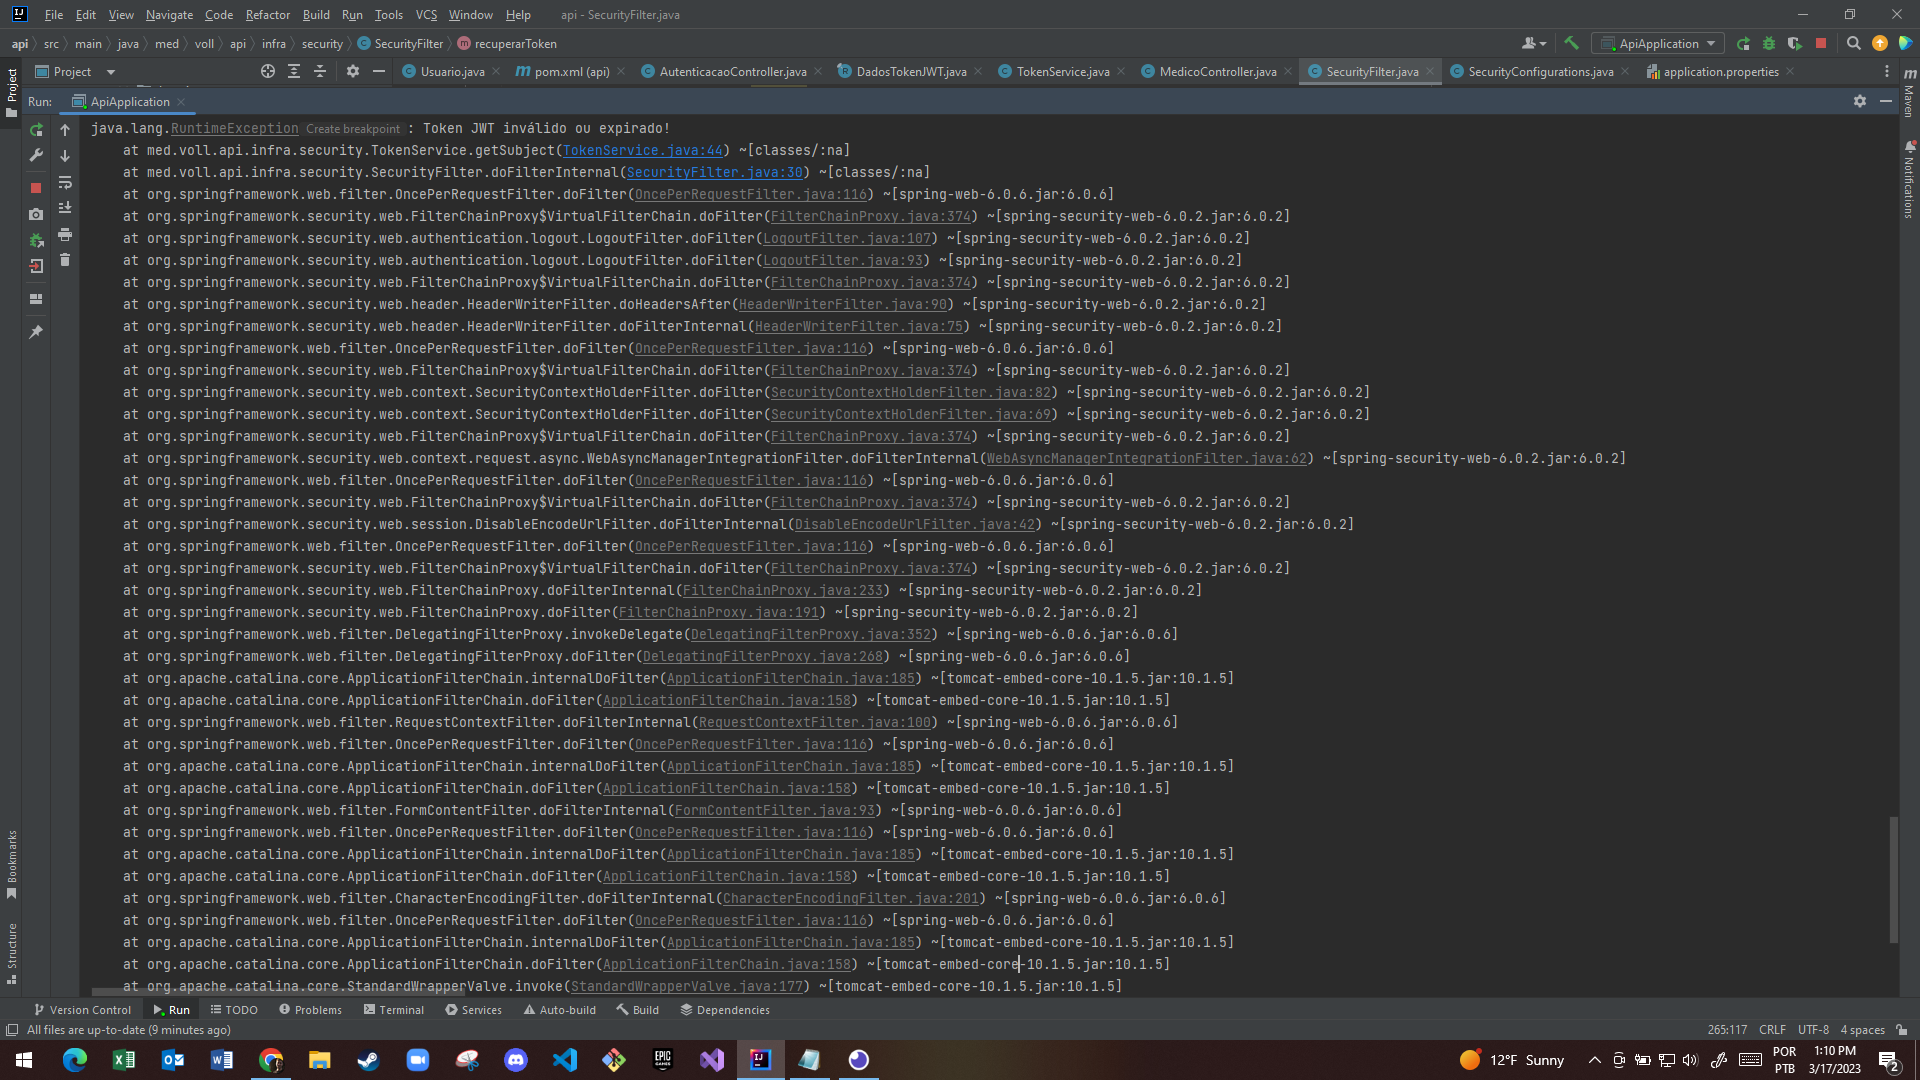The image size is (1920, 1080).
Task: Open SecurityFilter.java:30 stack trace link
Action: click(715, 173)
